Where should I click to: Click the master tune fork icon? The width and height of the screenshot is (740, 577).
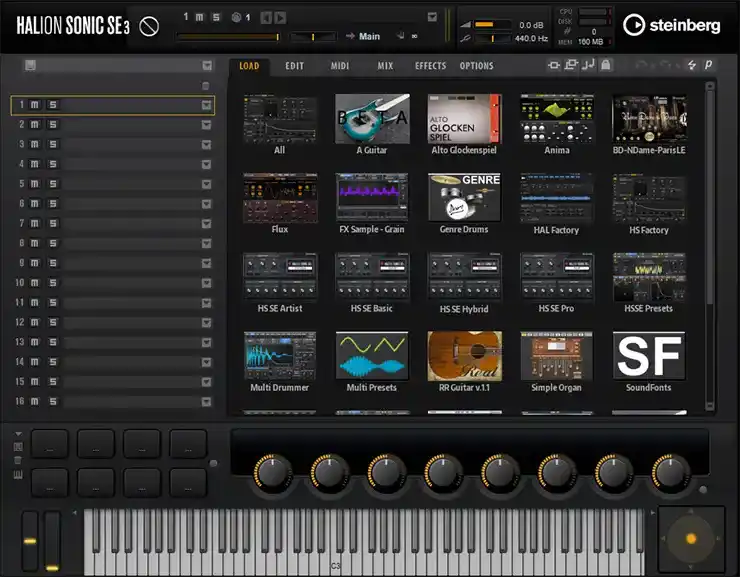465,38
